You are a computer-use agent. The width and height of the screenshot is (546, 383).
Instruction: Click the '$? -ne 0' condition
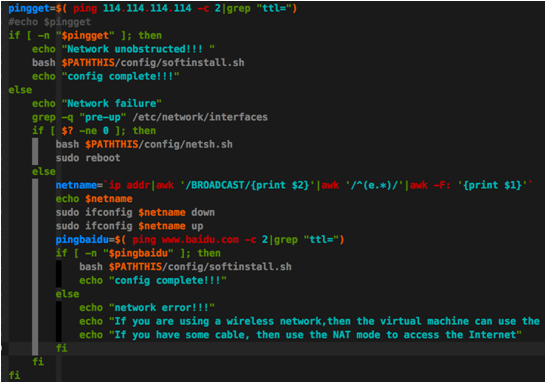coord(85,131)
